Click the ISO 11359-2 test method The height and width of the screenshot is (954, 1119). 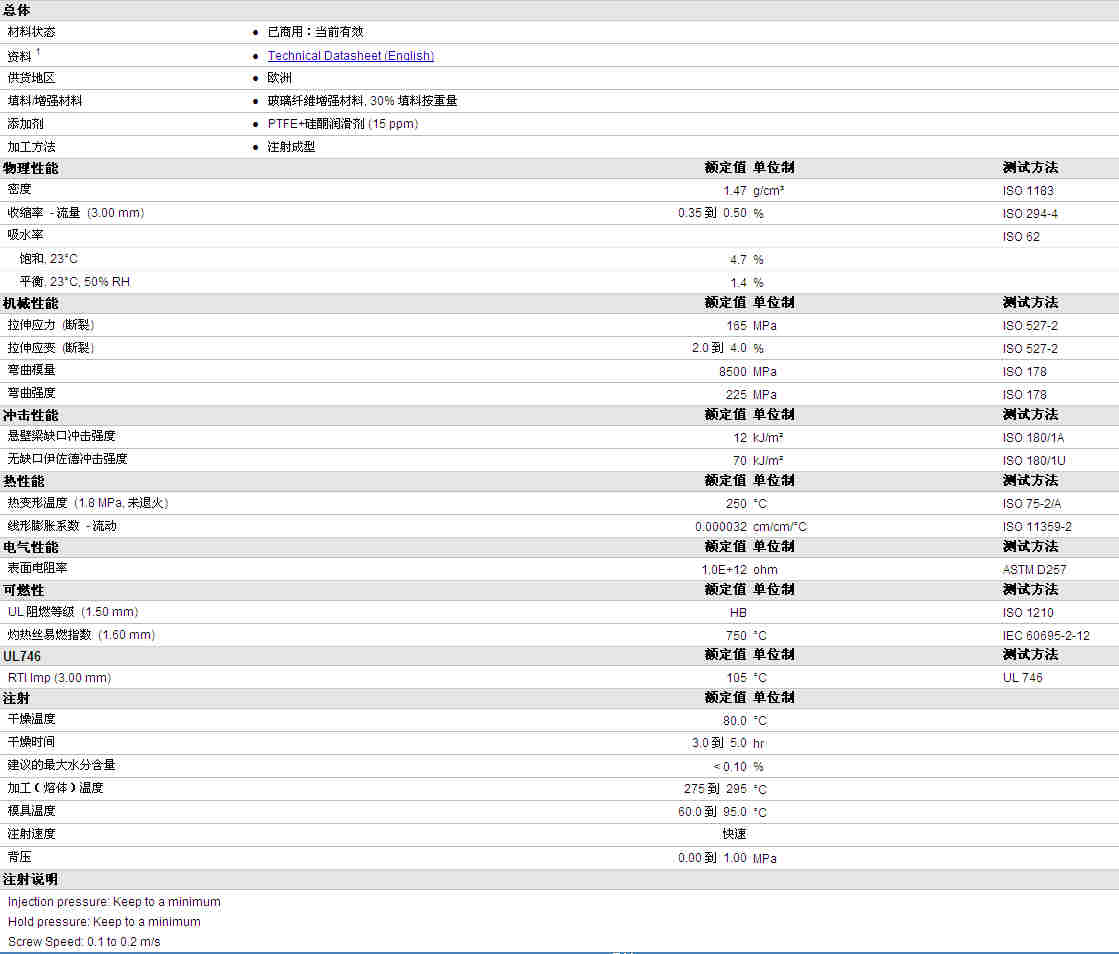click(x=1037, y=526)
